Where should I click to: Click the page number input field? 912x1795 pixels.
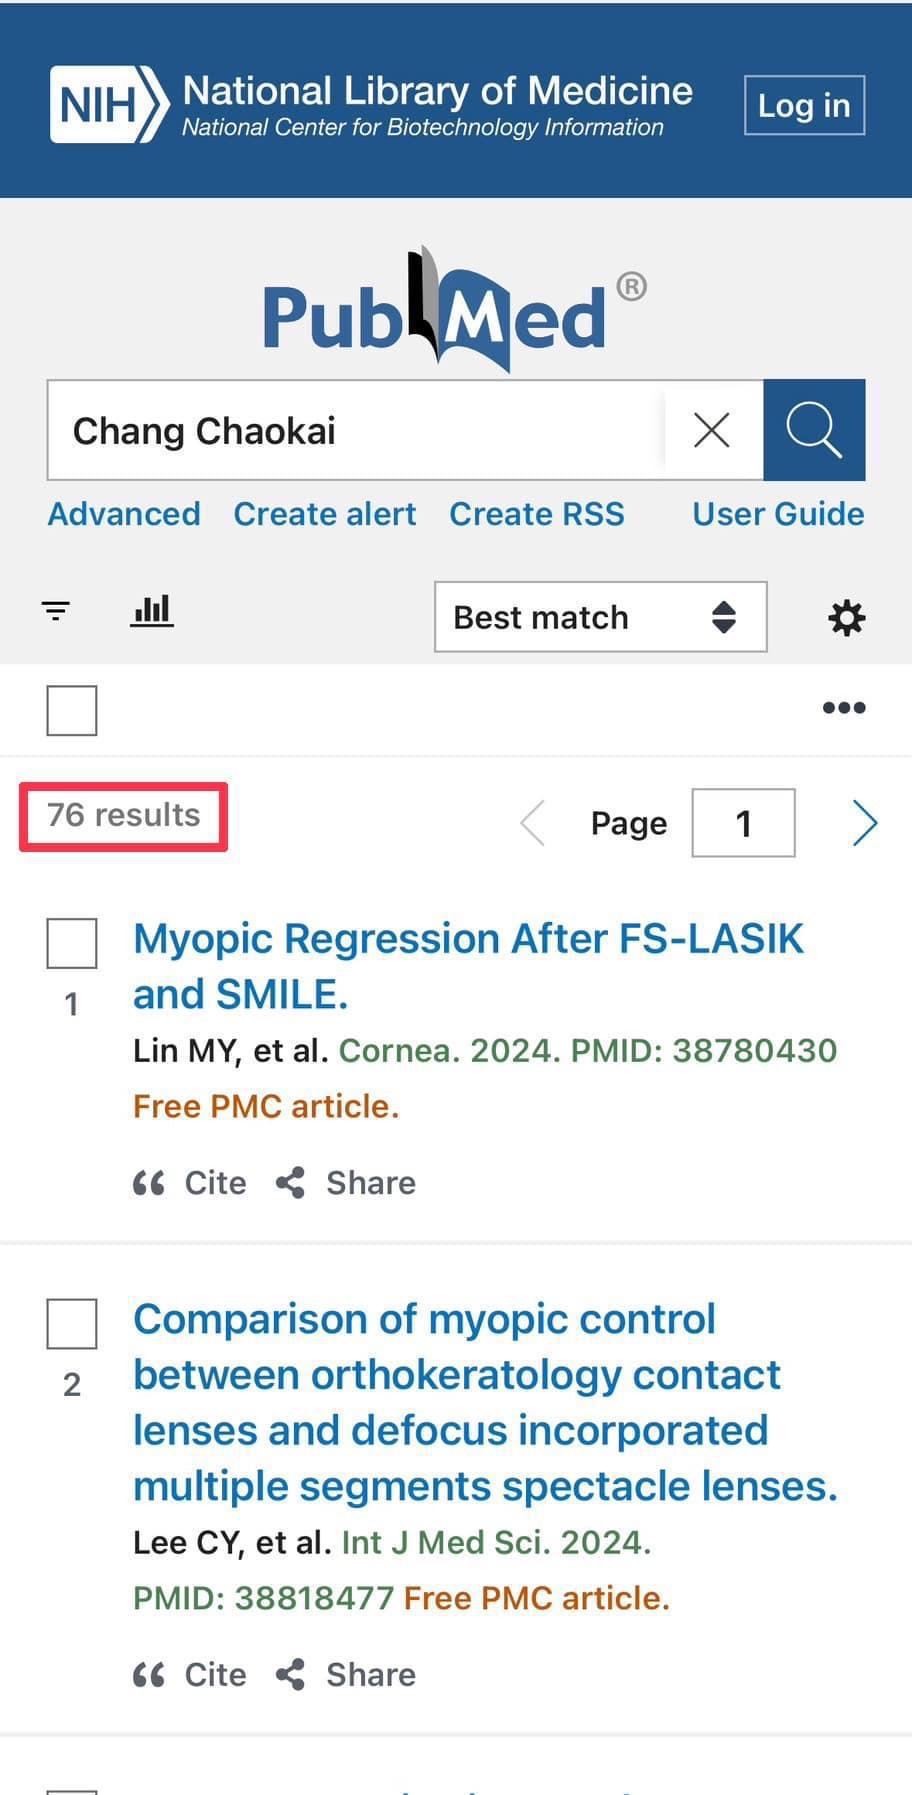(x=743, y=823)
